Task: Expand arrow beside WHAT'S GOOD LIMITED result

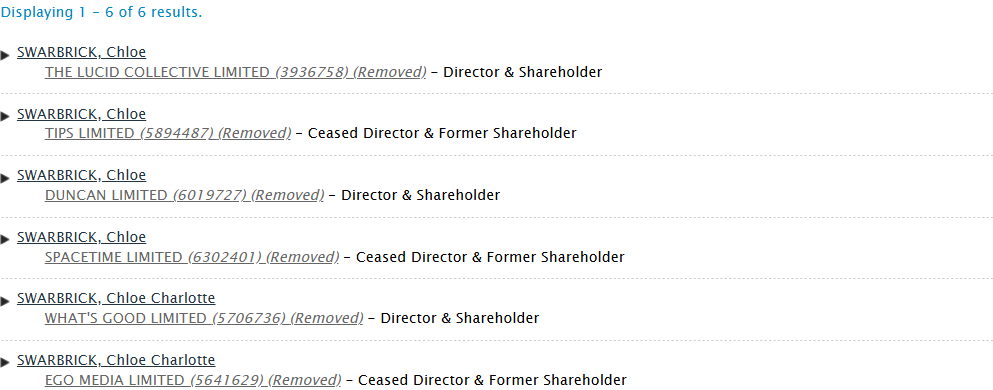Action: pyautogui.click(x=5, y=301)
